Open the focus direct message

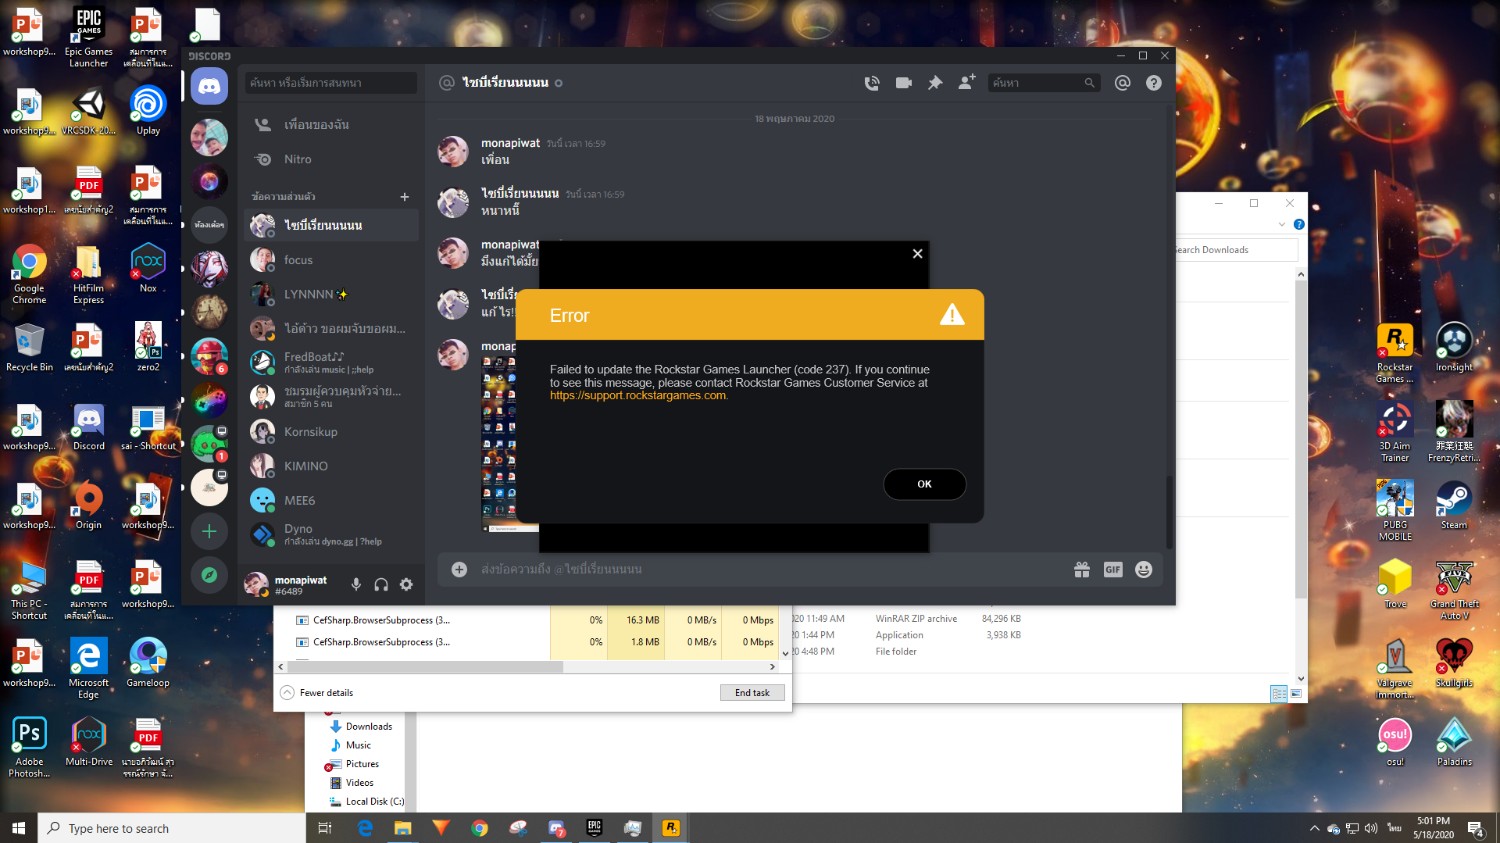pyautogui.click(x=331, y=260)
